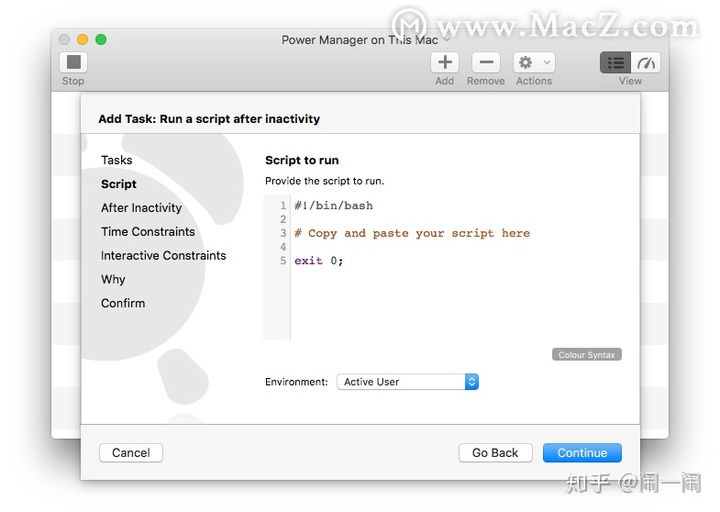Click inside the script editor area
Viewport: 720px width, 512px height.
[x=443, y=267]
